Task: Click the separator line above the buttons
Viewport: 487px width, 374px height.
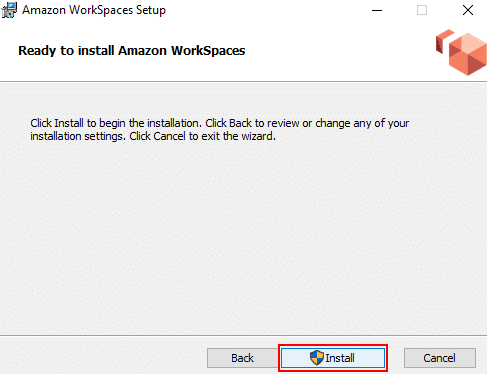Action: 243,335
